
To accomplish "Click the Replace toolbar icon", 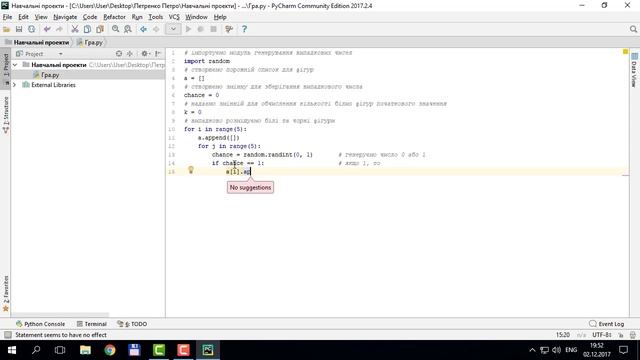I will click(x=128, y=29).
